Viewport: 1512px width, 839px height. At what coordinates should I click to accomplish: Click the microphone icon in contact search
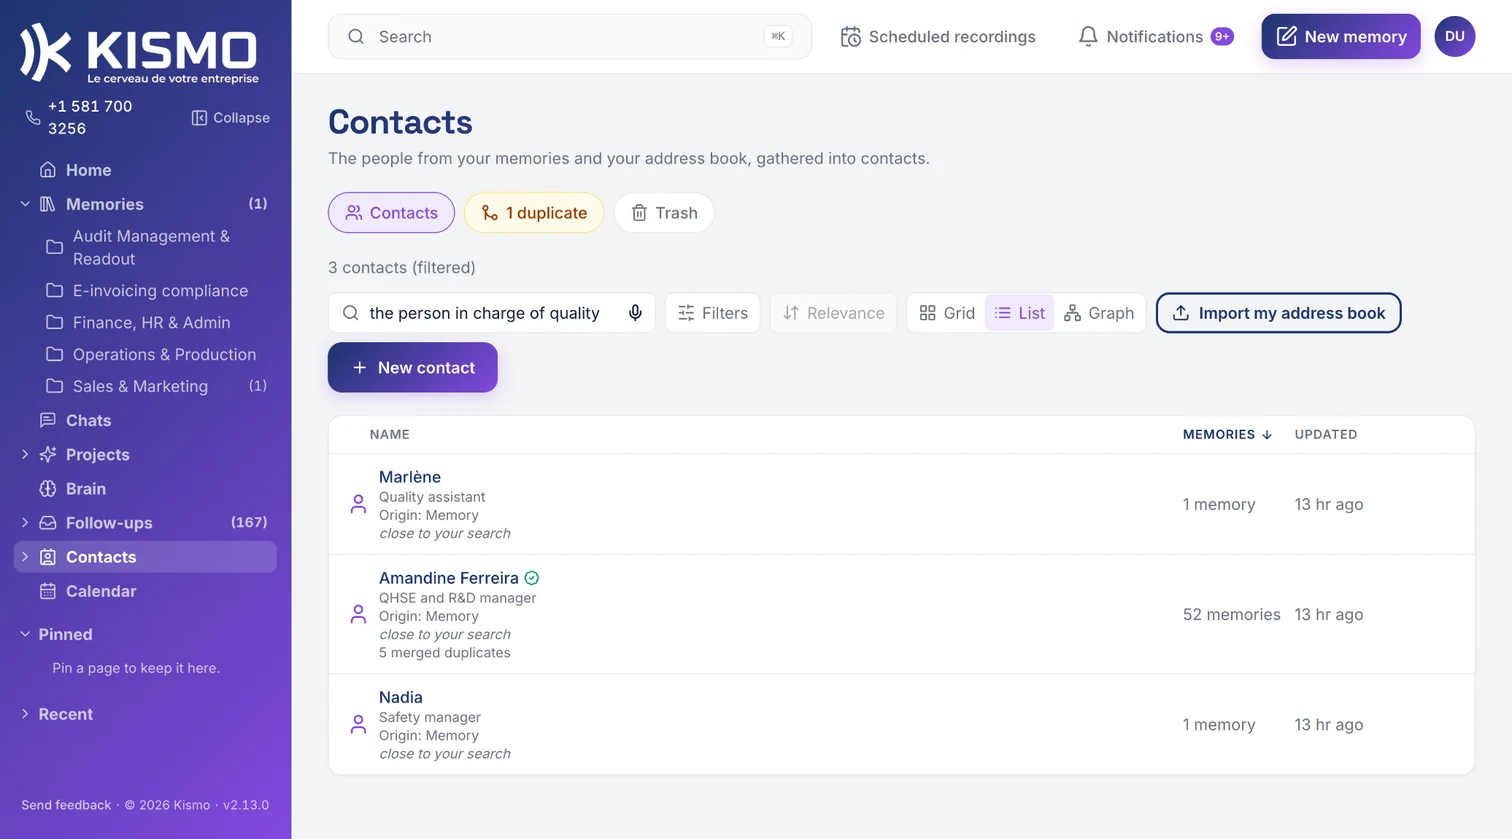tap(635, 313)
